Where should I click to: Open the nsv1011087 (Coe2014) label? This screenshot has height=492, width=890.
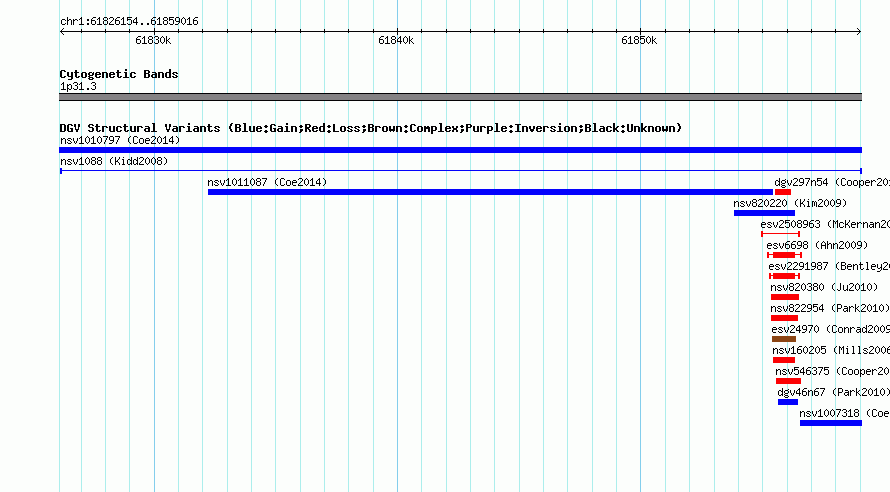point(267,182)
